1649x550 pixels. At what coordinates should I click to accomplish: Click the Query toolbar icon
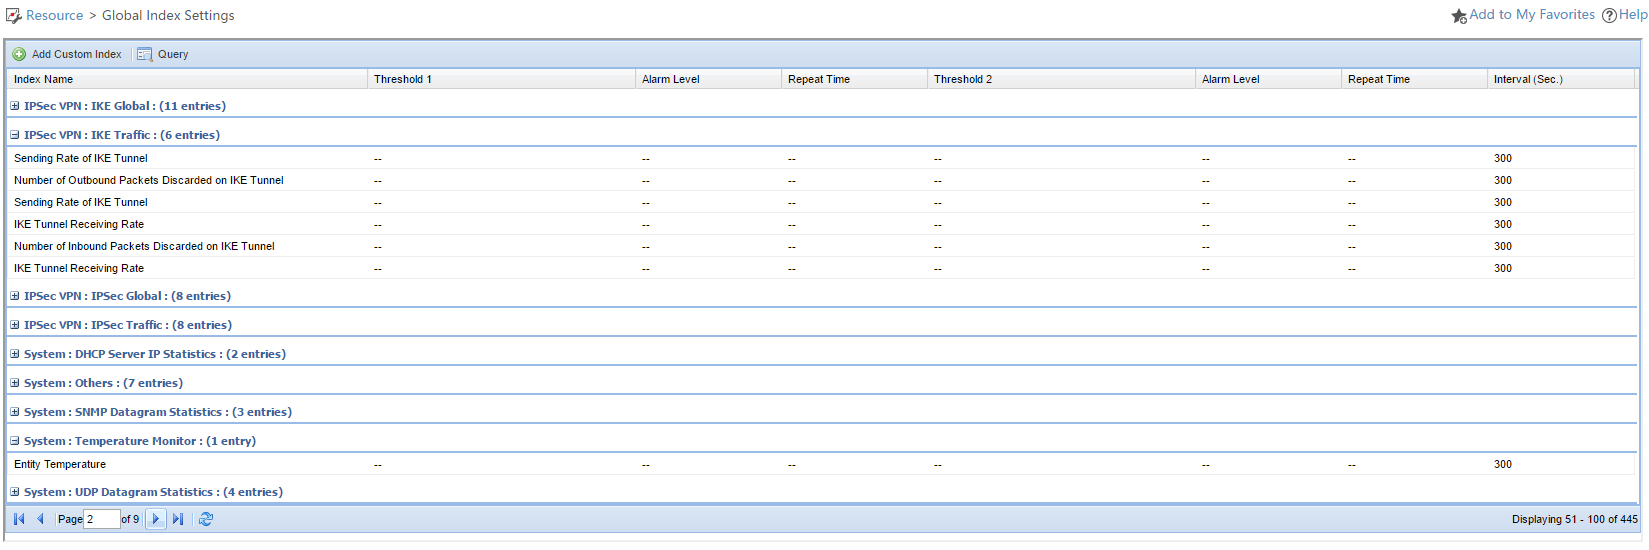(145, 54)
